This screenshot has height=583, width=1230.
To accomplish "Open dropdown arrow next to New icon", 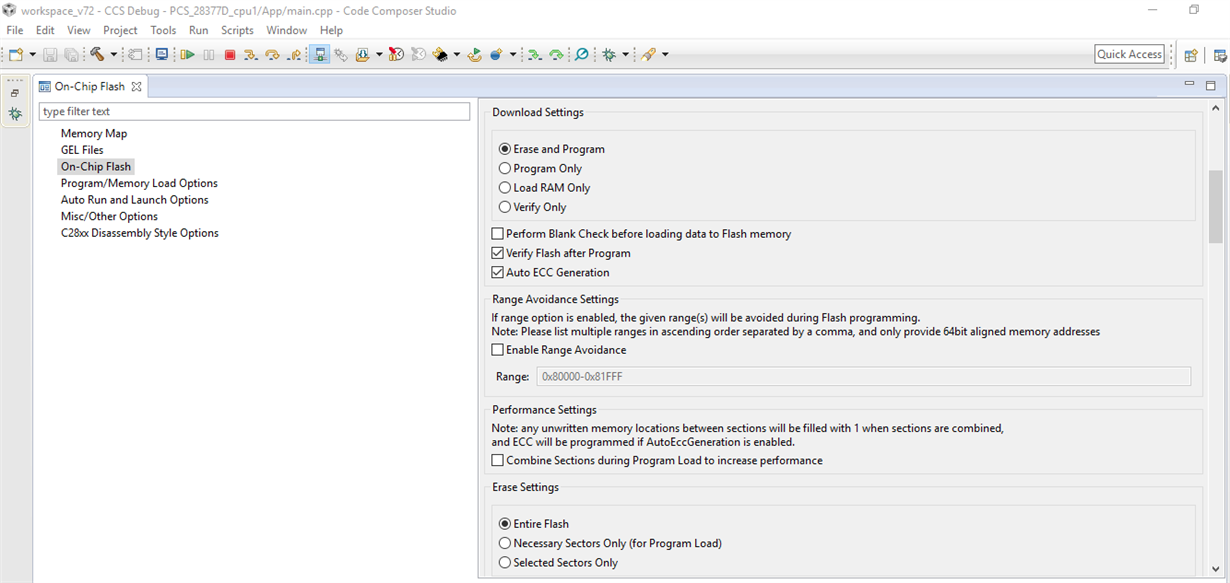I will point(33,55).
